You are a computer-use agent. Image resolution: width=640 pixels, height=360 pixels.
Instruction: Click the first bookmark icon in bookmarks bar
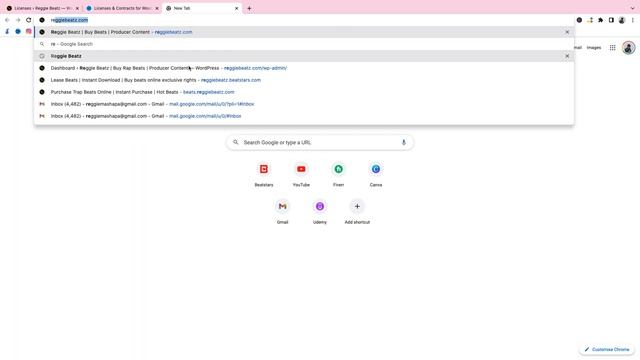(7, 31)
